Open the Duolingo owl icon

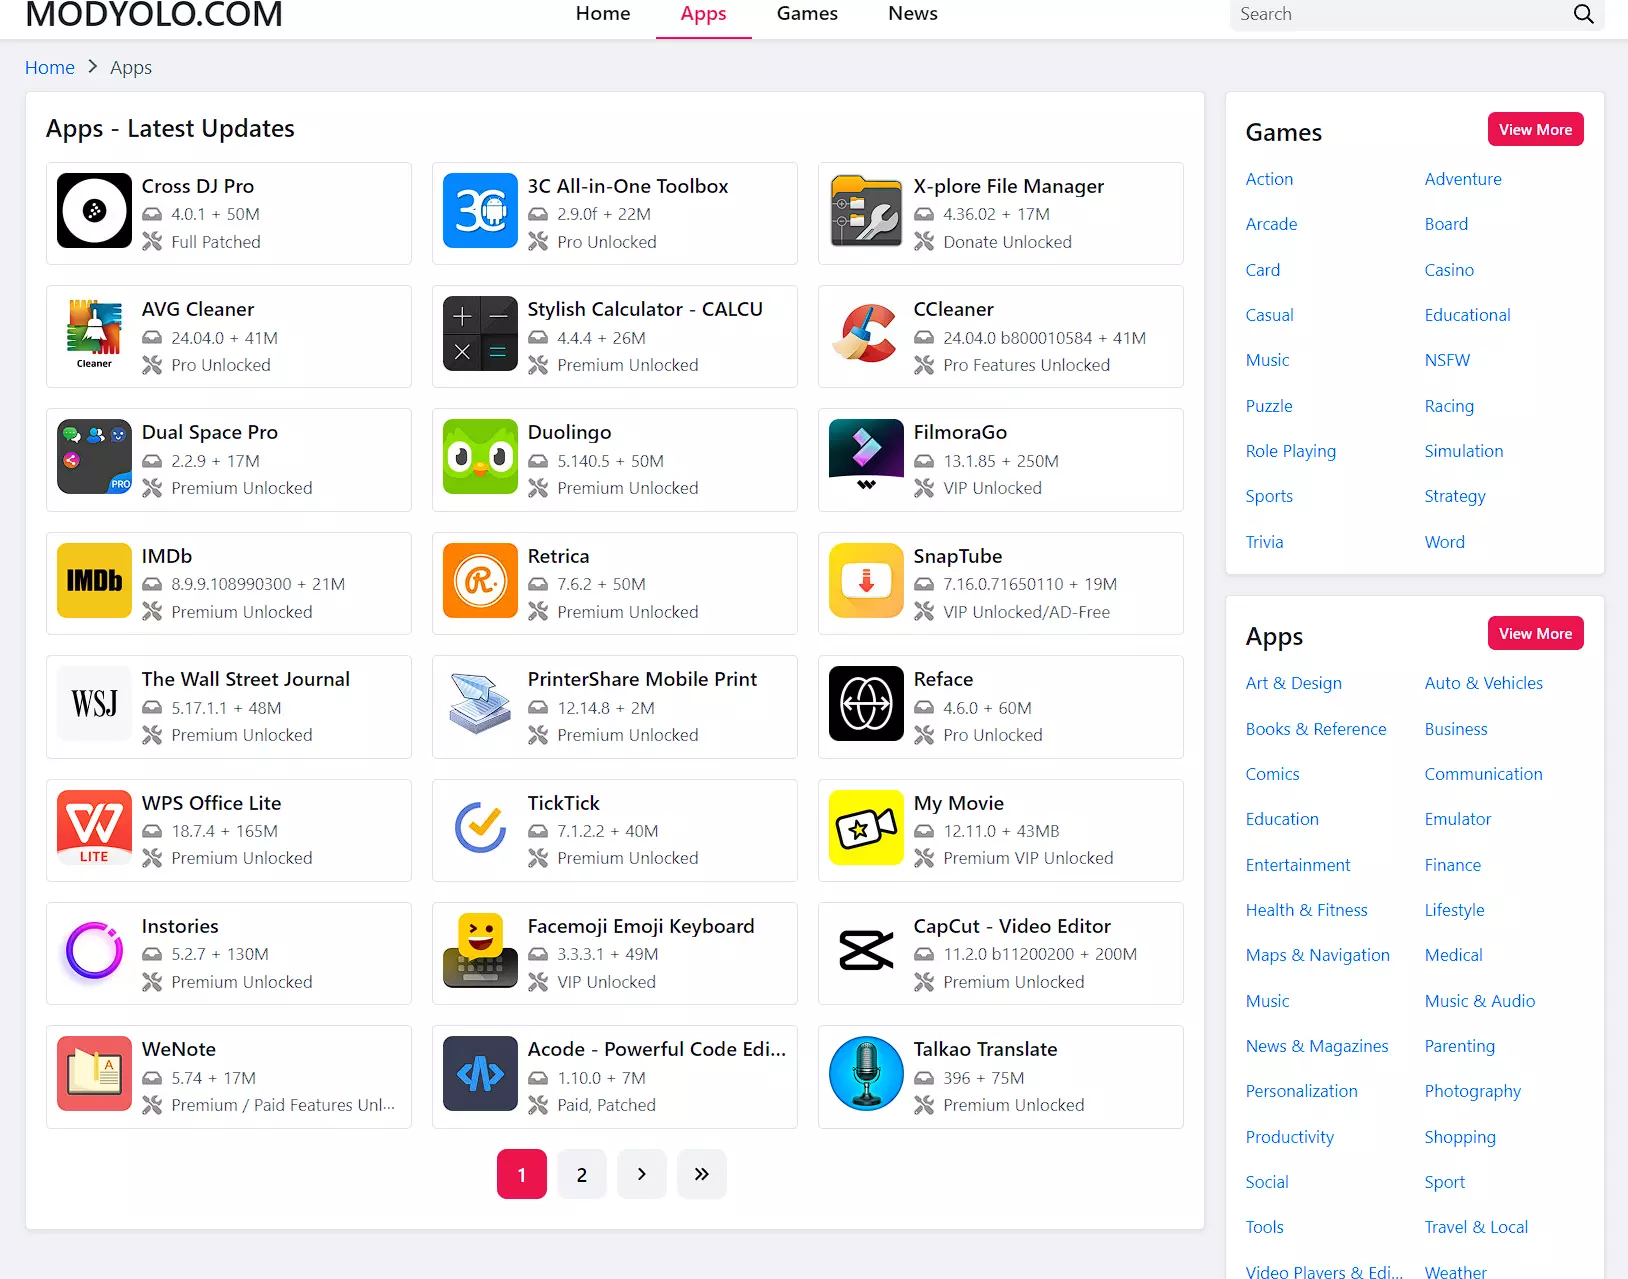coord(480,457)
